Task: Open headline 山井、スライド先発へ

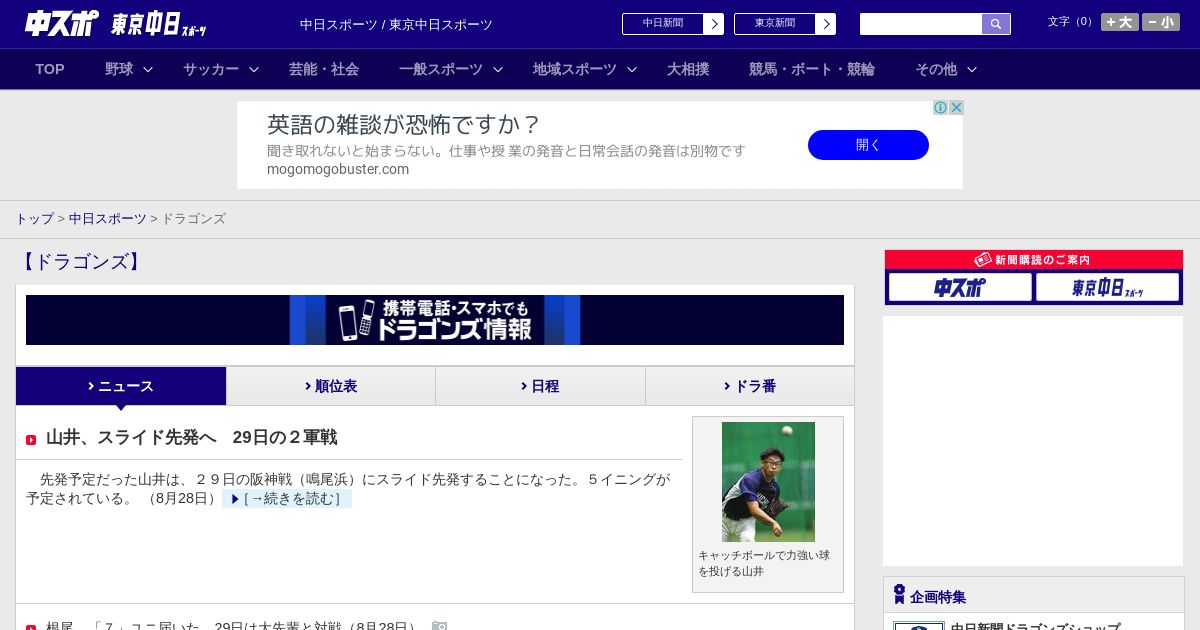Action: (192, 437)
